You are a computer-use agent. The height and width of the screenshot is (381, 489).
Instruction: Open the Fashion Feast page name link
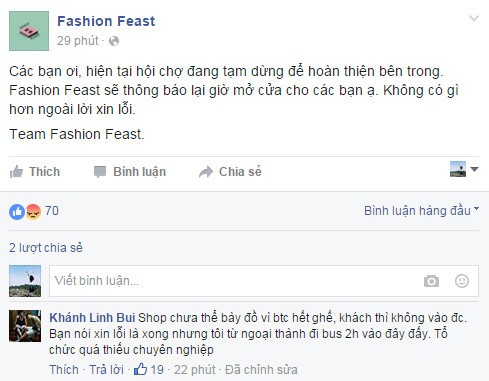tap(106, 21)
